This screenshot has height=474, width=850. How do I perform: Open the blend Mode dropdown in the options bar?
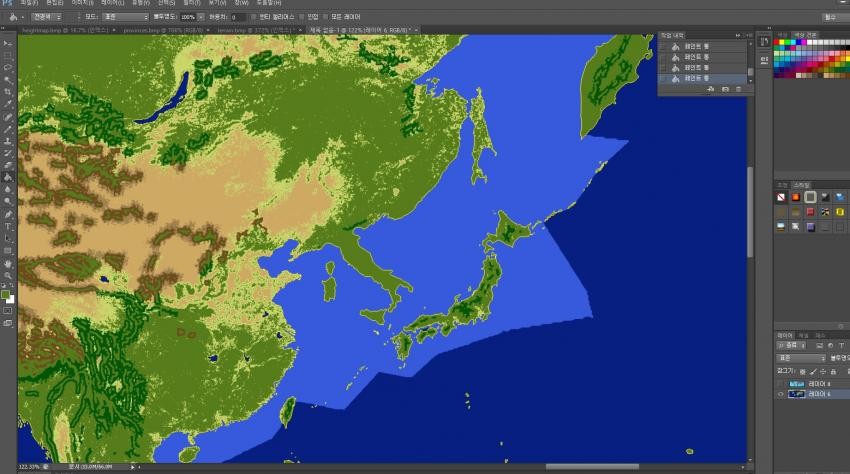click(125, 17)
